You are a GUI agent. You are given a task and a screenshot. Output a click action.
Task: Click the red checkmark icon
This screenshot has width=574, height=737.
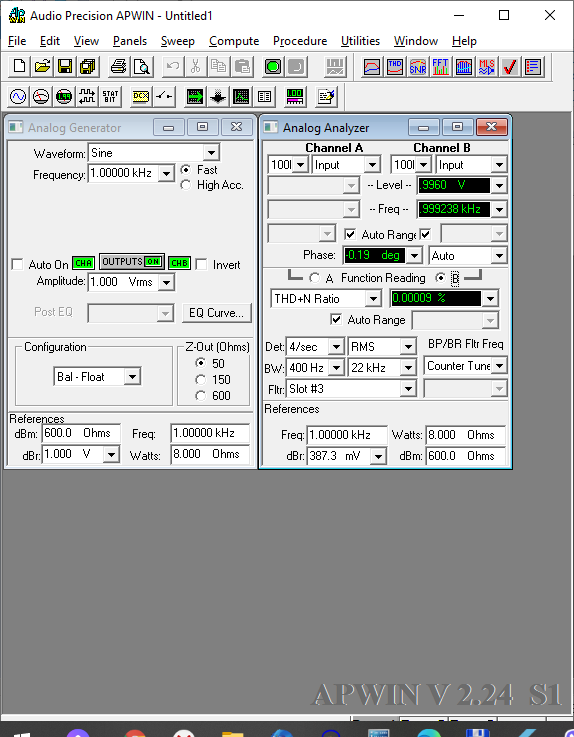(510, 67)
